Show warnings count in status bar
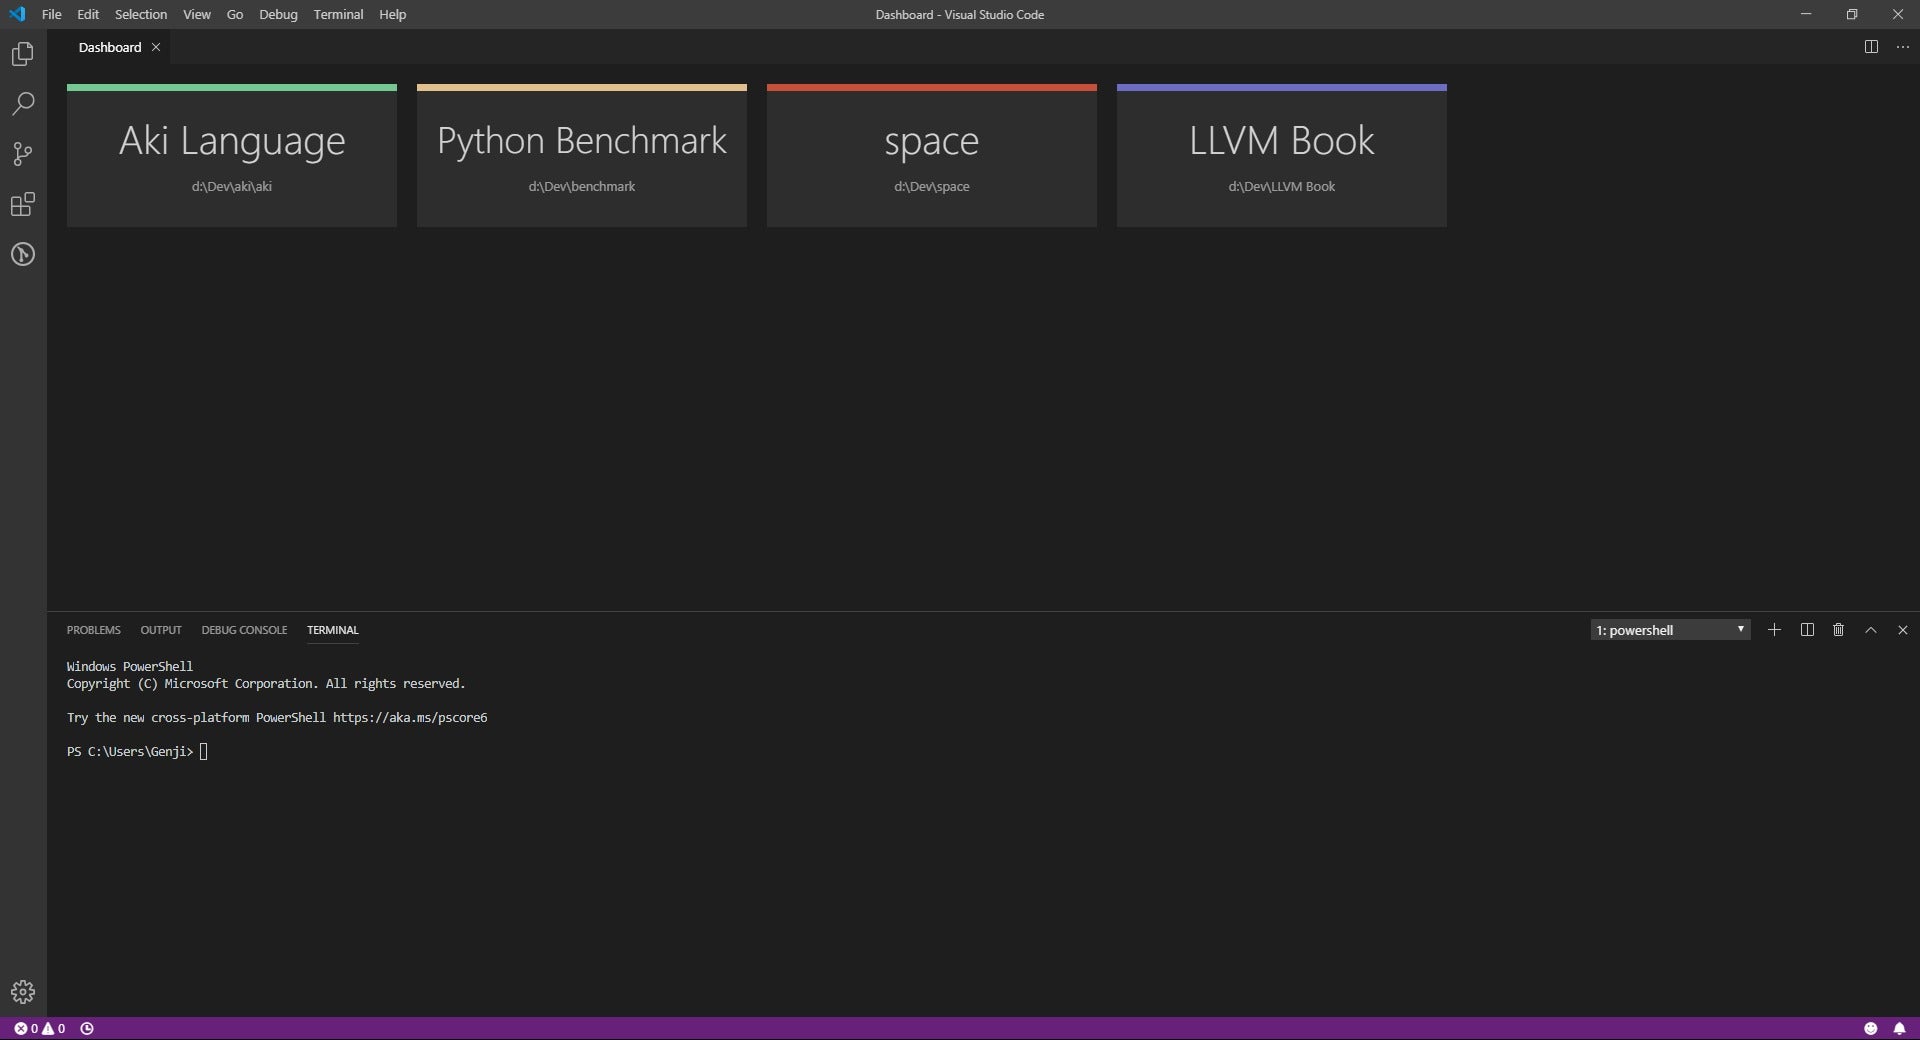Screen dimensions: 1920x1040 [54, 1028]
